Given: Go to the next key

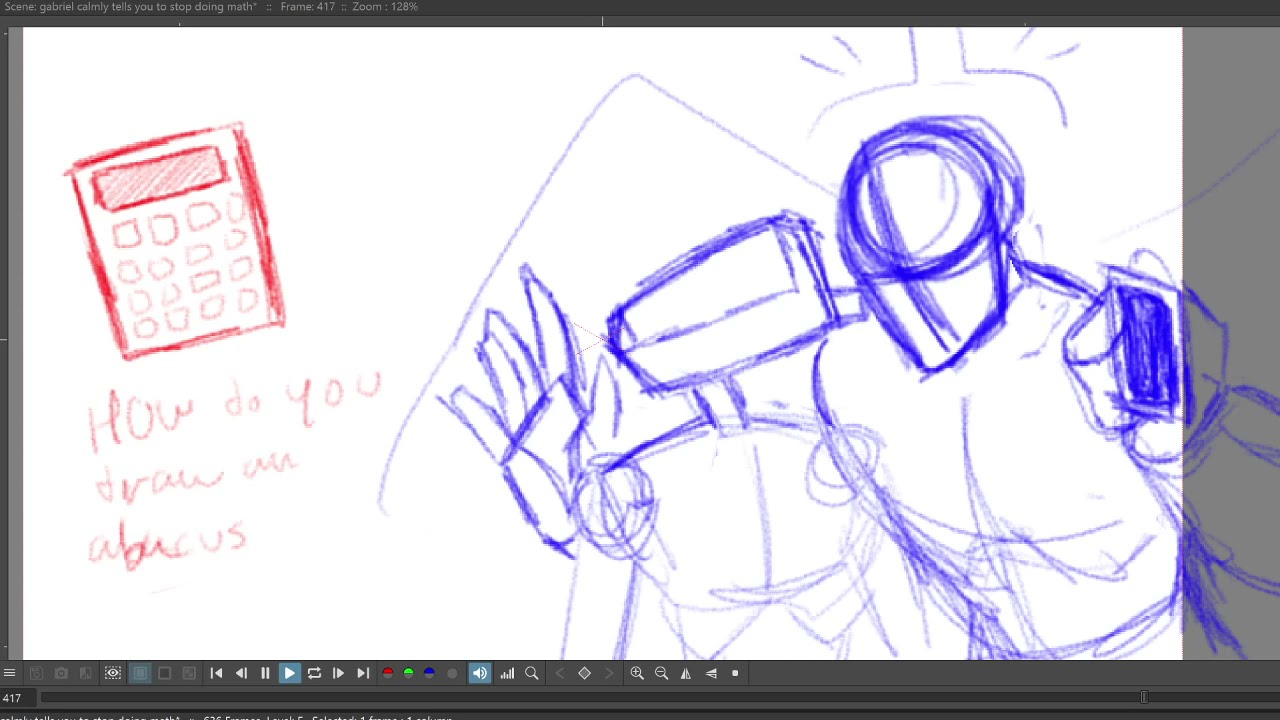Looking at the screenshot, I should pyautogui.click(x=609, y=673).
